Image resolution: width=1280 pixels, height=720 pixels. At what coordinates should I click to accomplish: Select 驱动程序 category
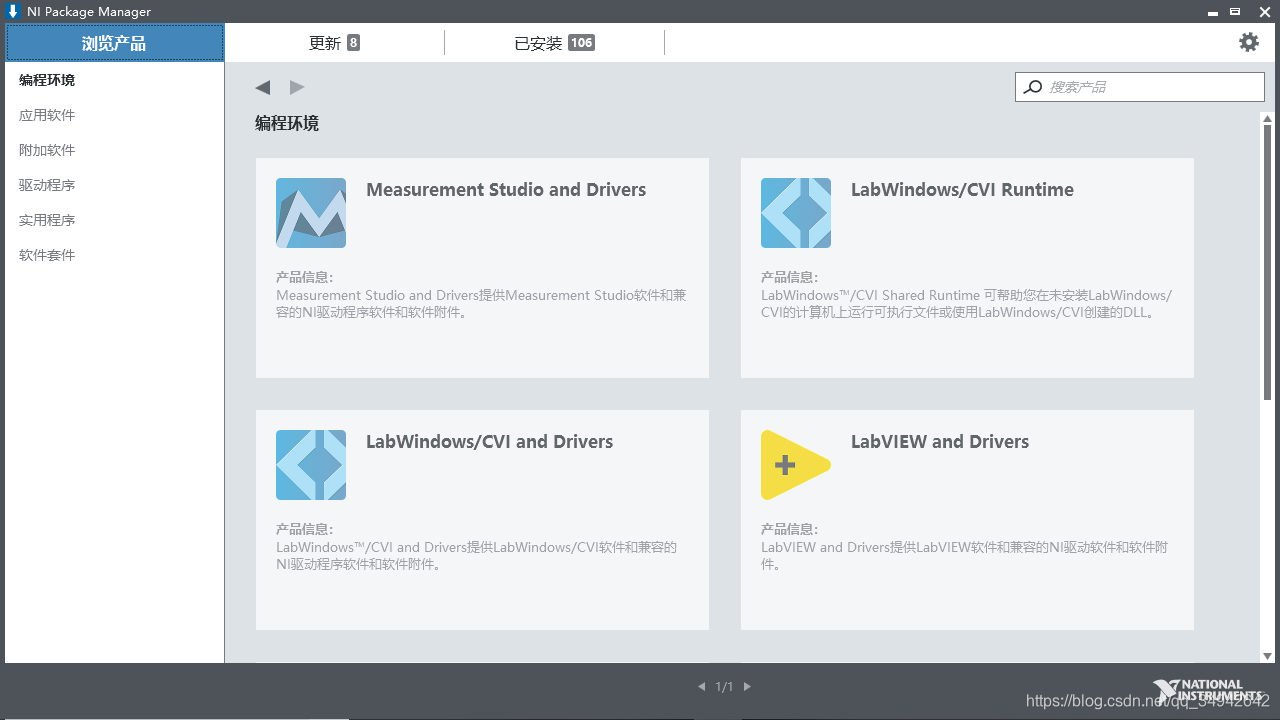pos(44,184)
